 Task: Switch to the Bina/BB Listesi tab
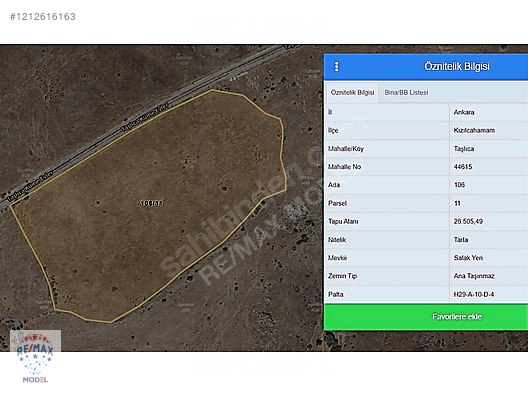point(406,92)
